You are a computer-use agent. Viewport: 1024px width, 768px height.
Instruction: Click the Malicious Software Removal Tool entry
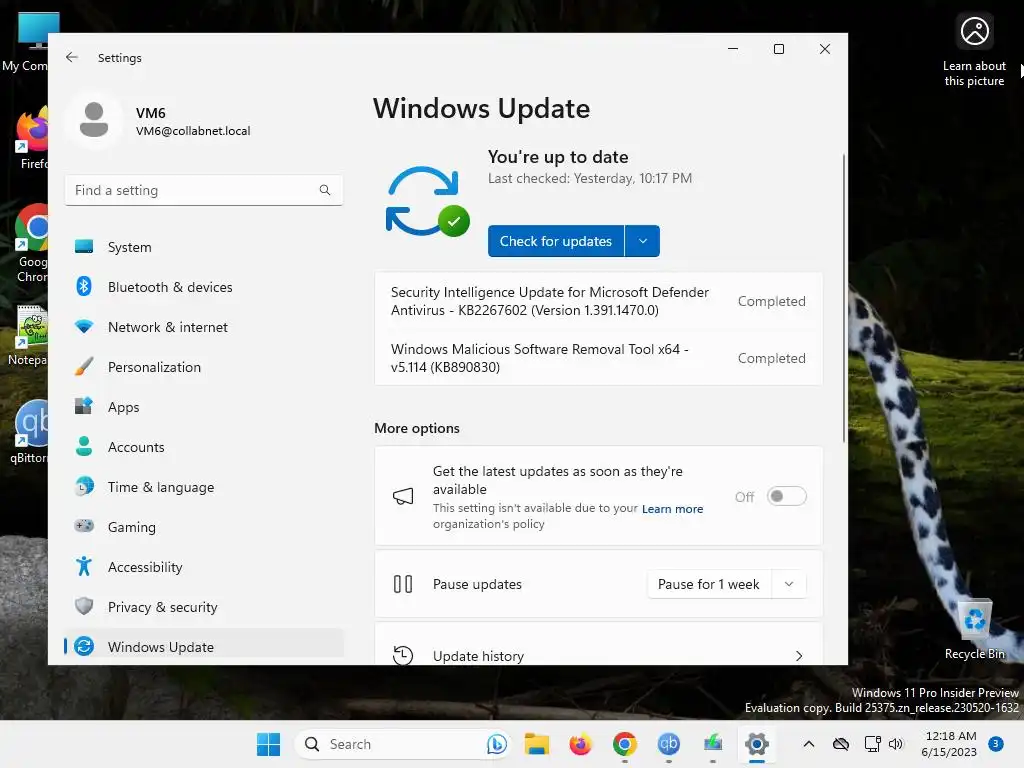point(598,358)
